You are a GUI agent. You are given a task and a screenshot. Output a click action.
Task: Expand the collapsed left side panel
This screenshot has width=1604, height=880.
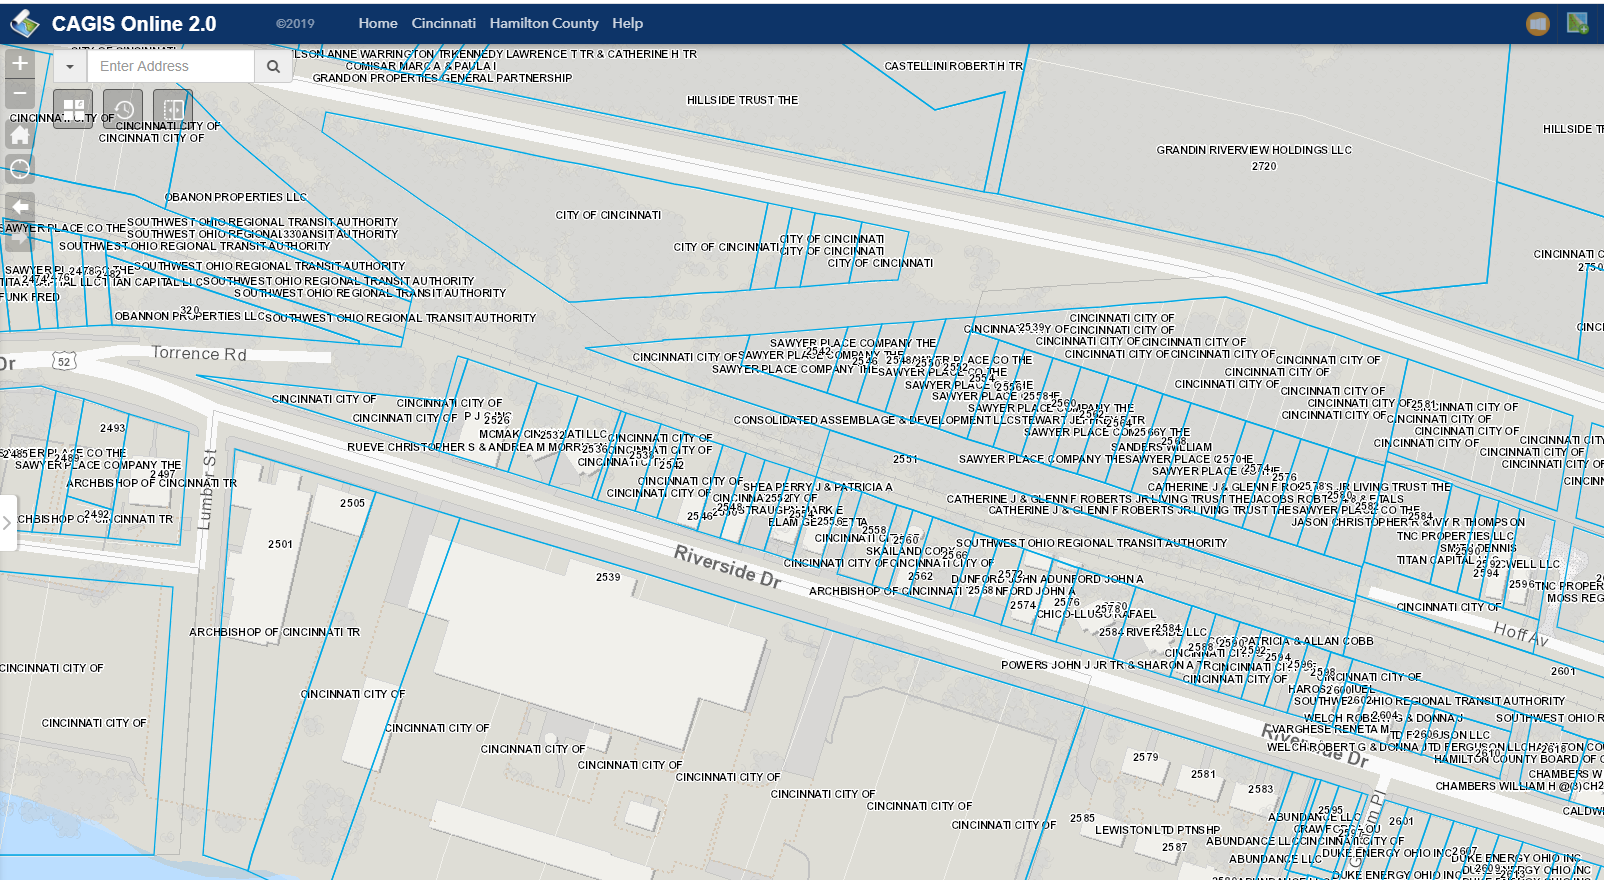[7, 522]
